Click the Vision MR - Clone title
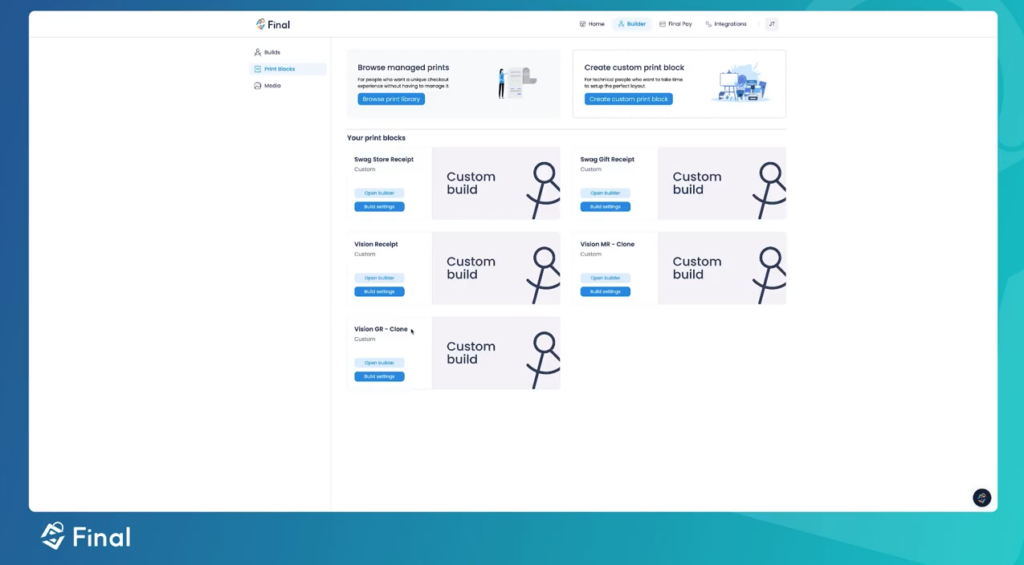 click(x=607, y=244)
